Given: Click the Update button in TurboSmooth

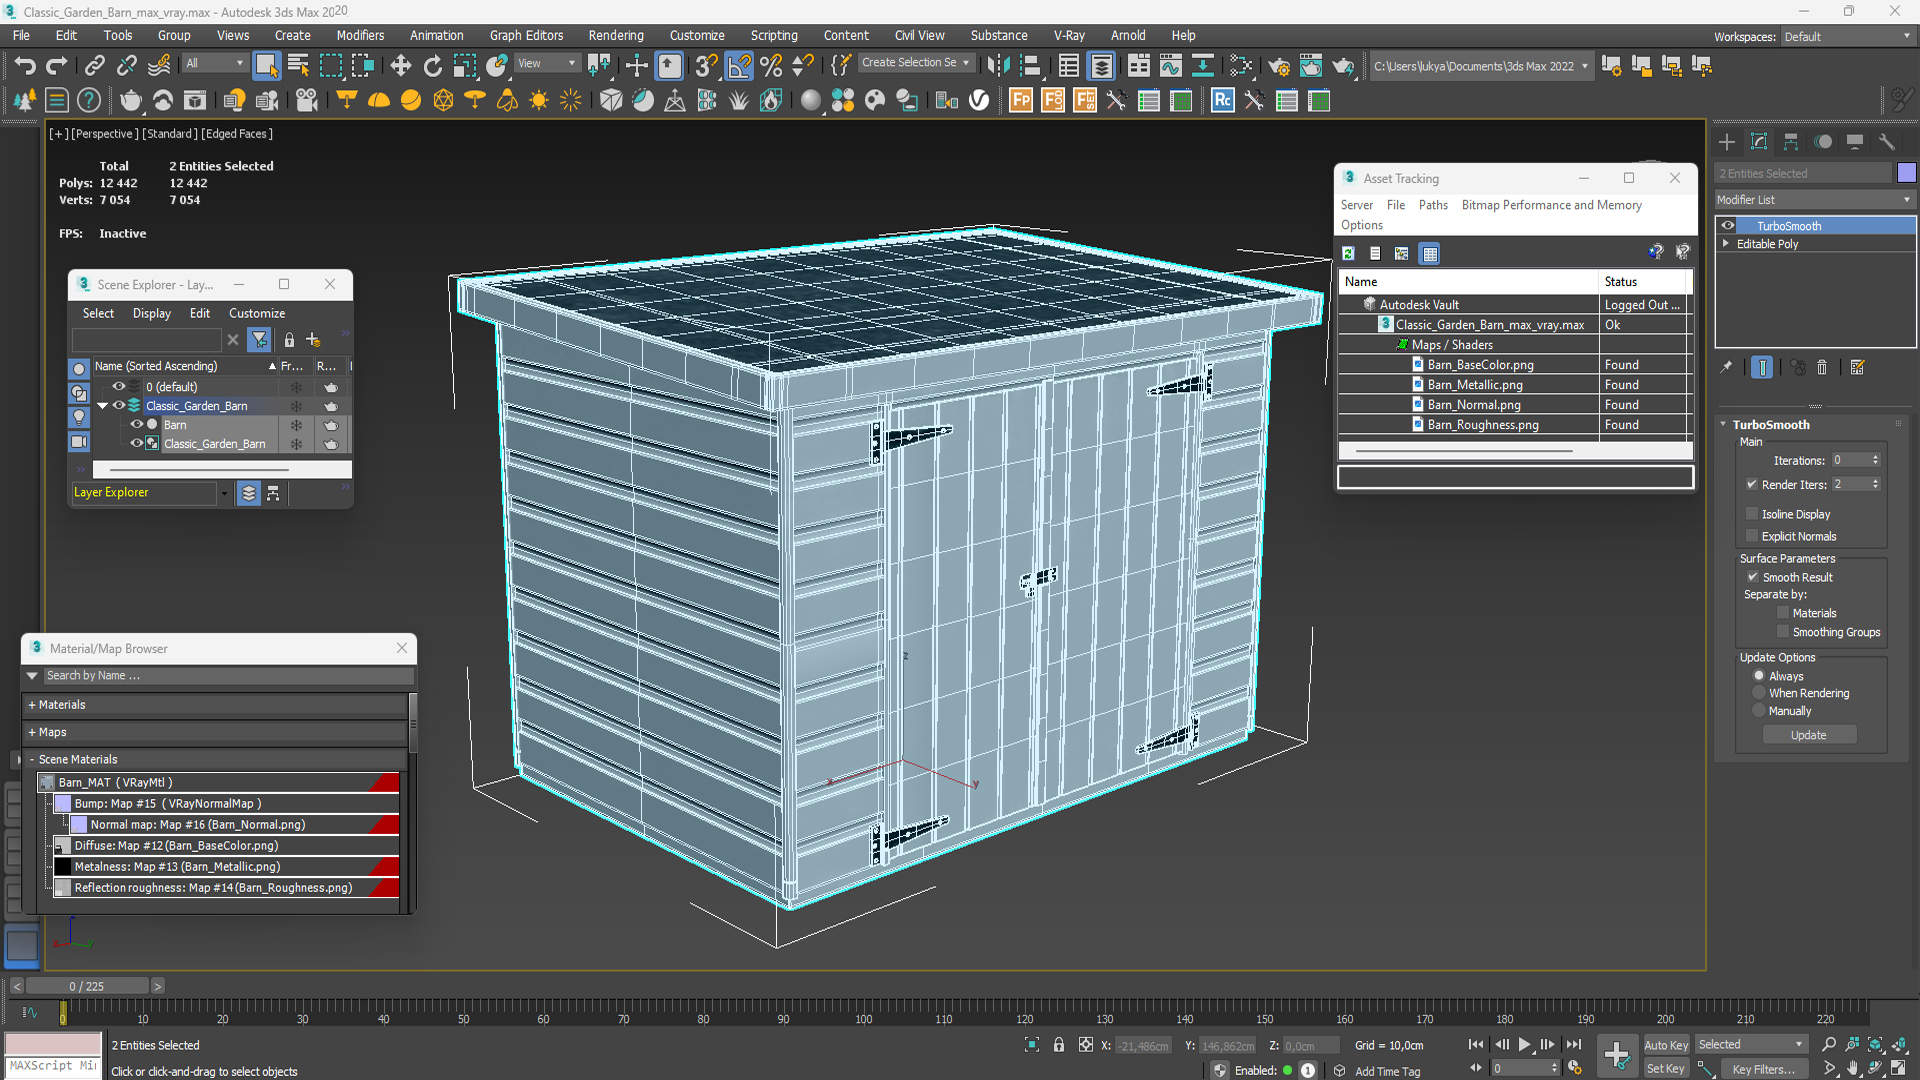Looking at the screenshot, I should 1808,735.
